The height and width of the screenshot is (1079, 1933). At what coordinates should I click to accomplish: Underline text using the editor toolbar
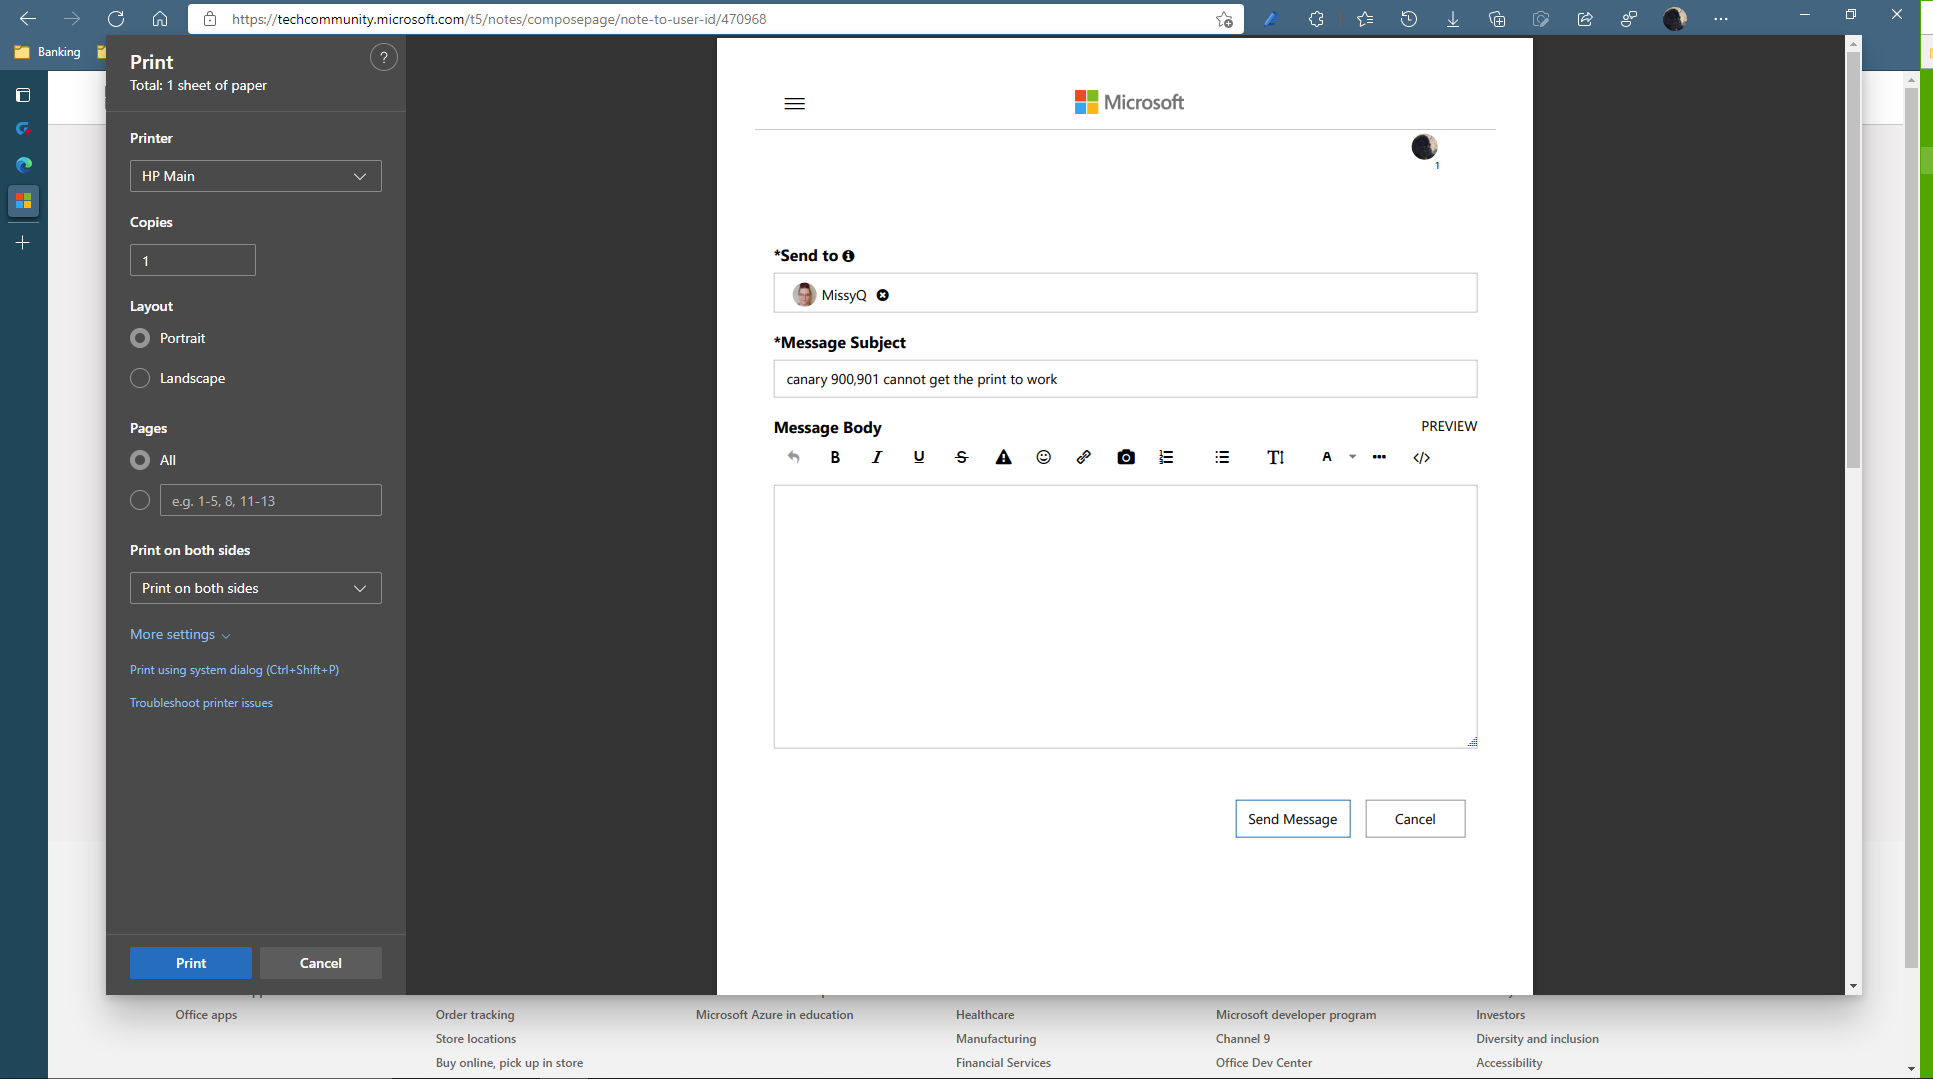point(919,457)
